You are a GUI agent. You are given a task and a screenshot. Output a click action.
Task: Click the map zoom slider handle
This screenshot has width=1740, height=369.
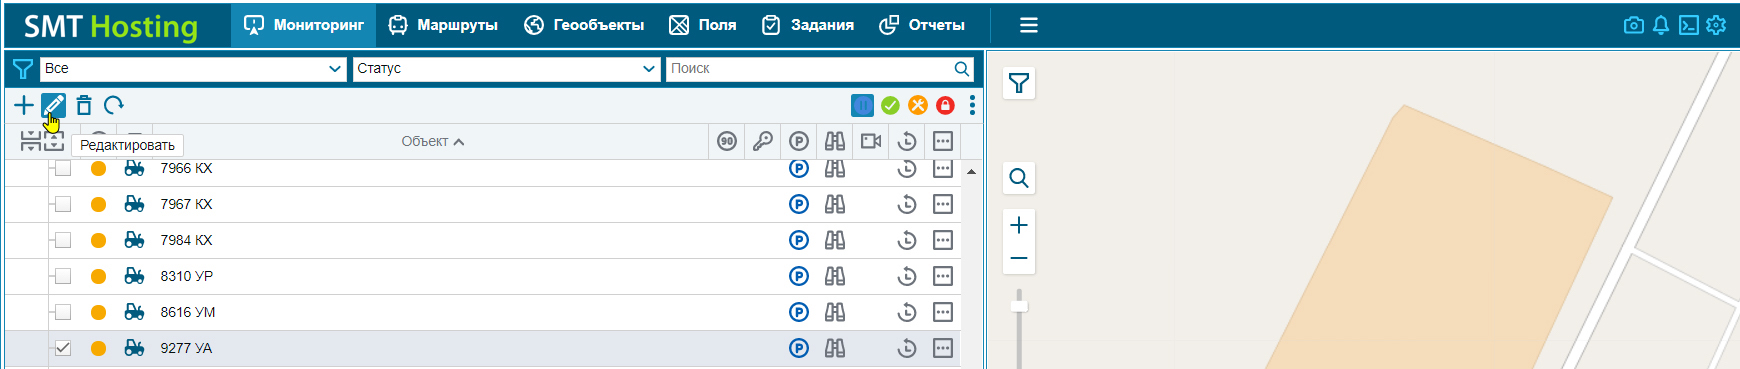[x=1019, y=306]
